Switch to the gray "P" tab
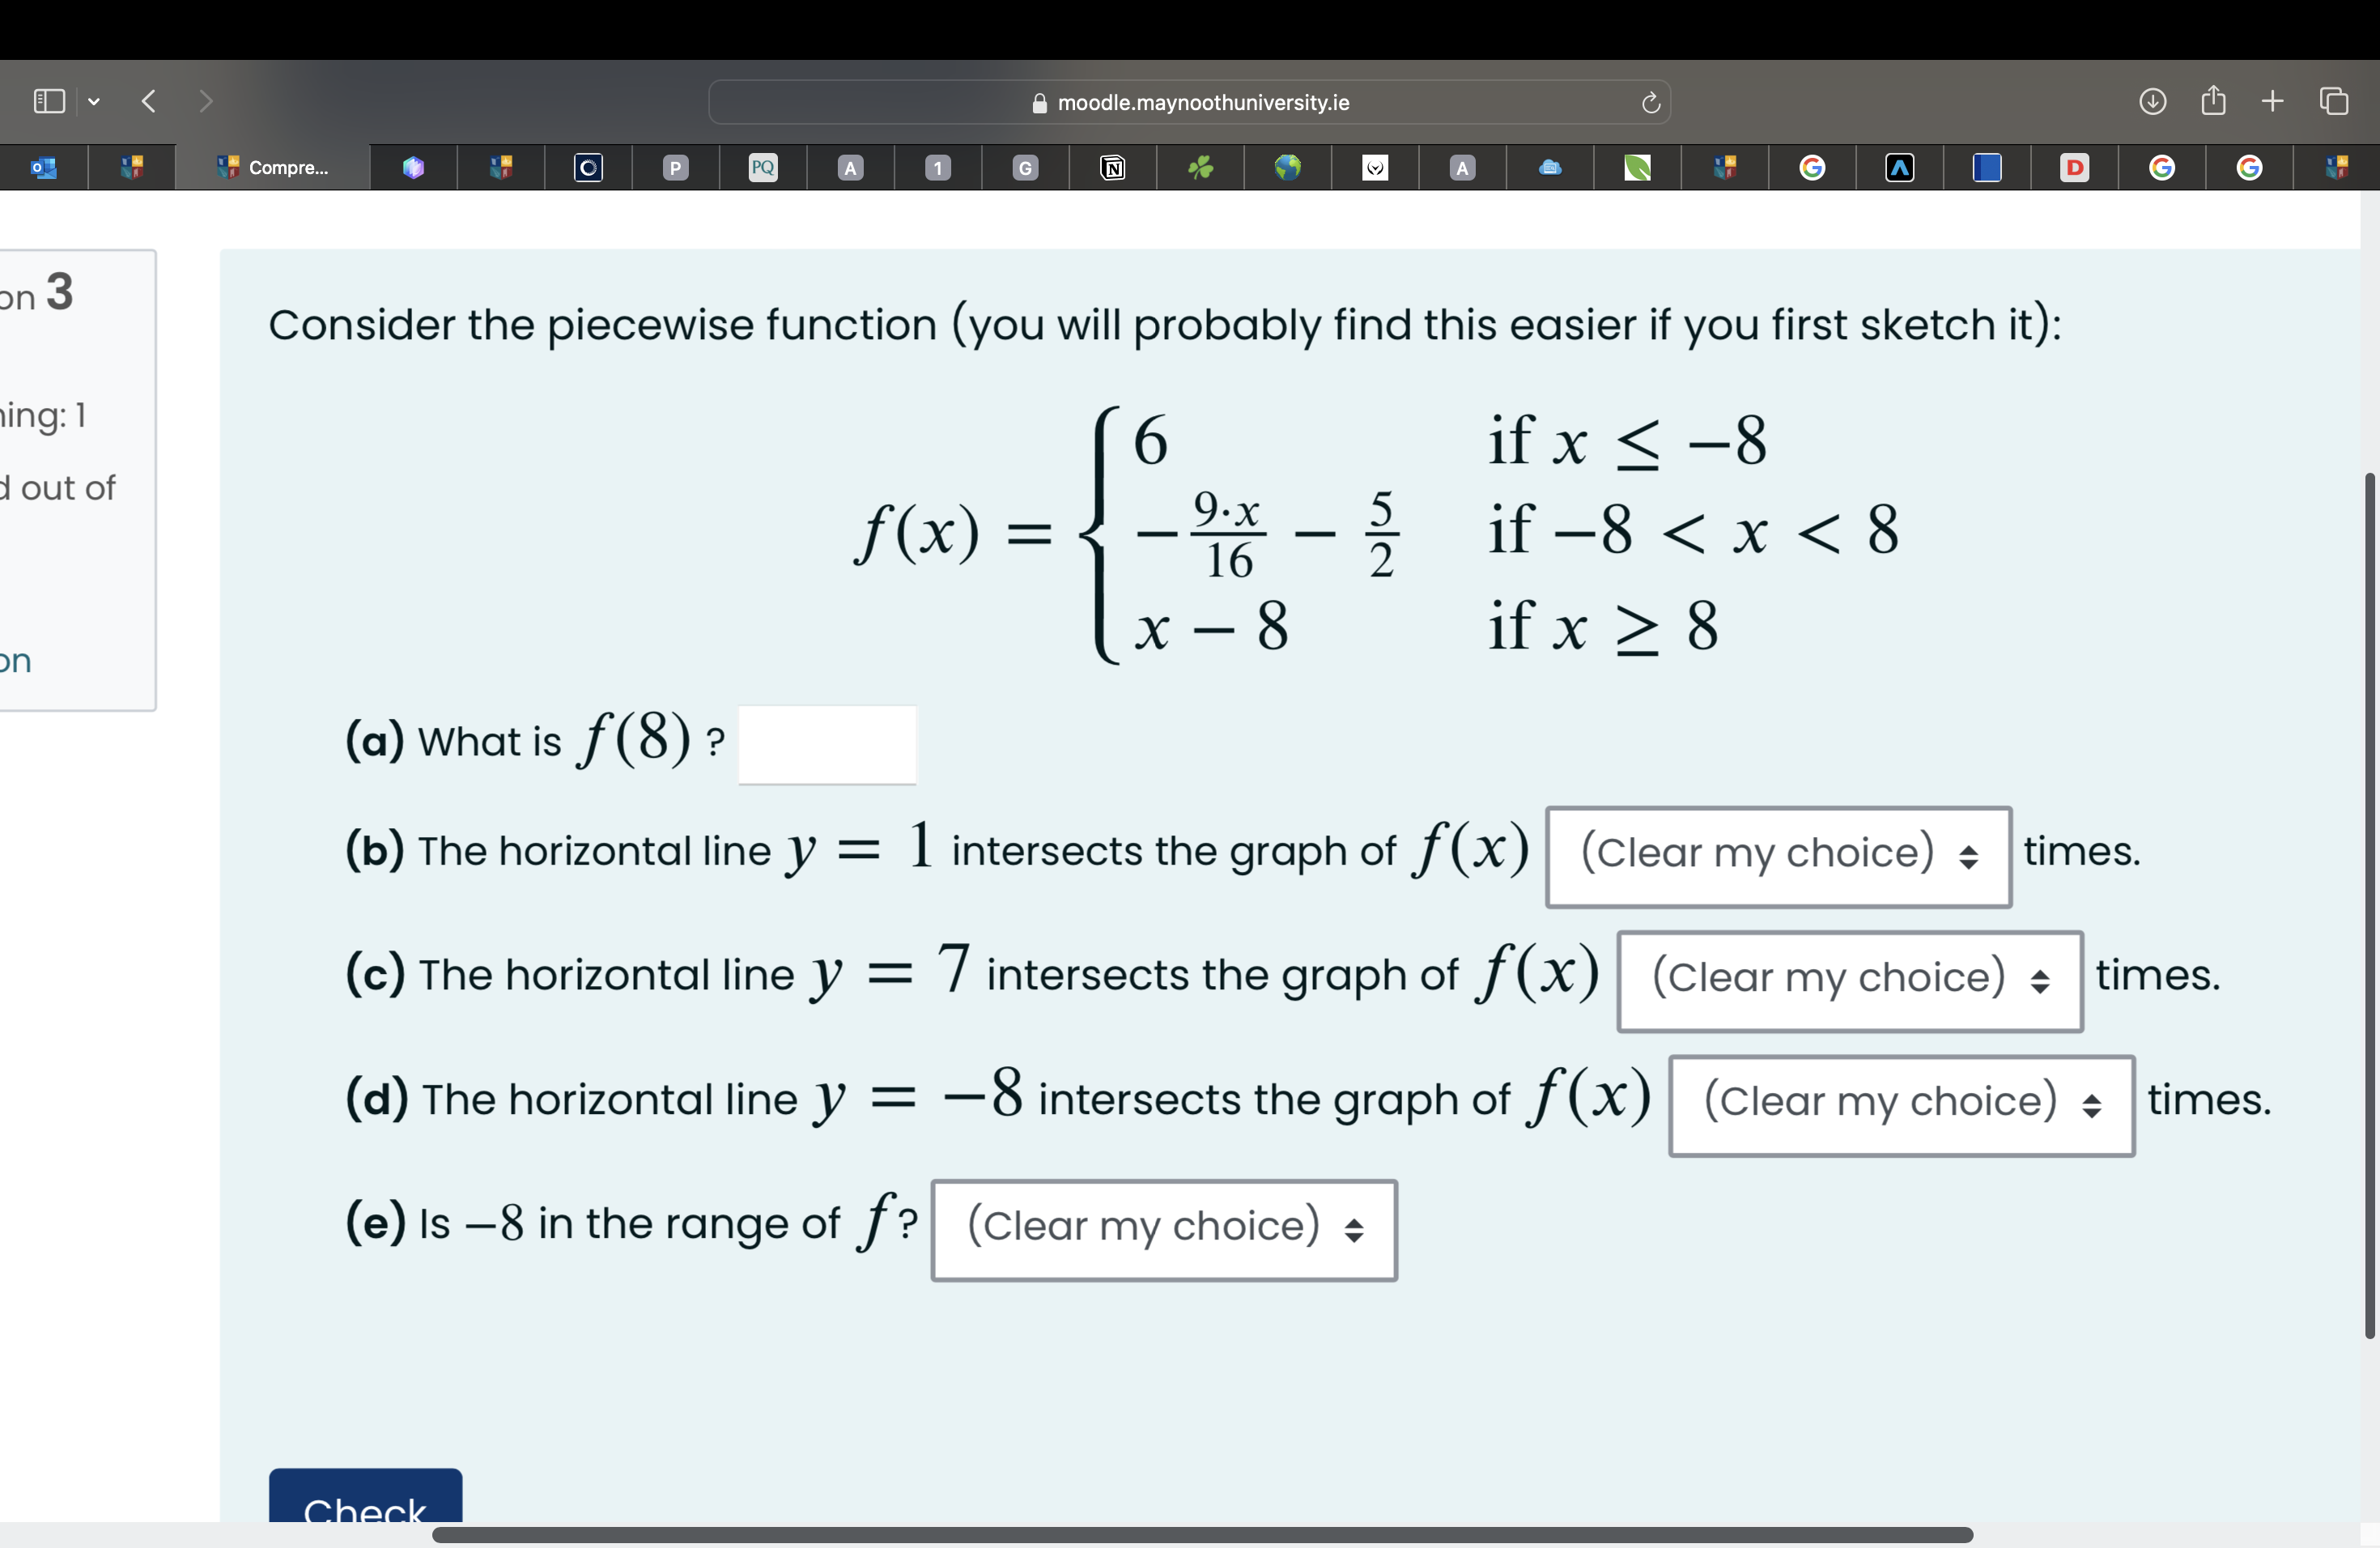2380x1548 pixels. coord(676,167)
